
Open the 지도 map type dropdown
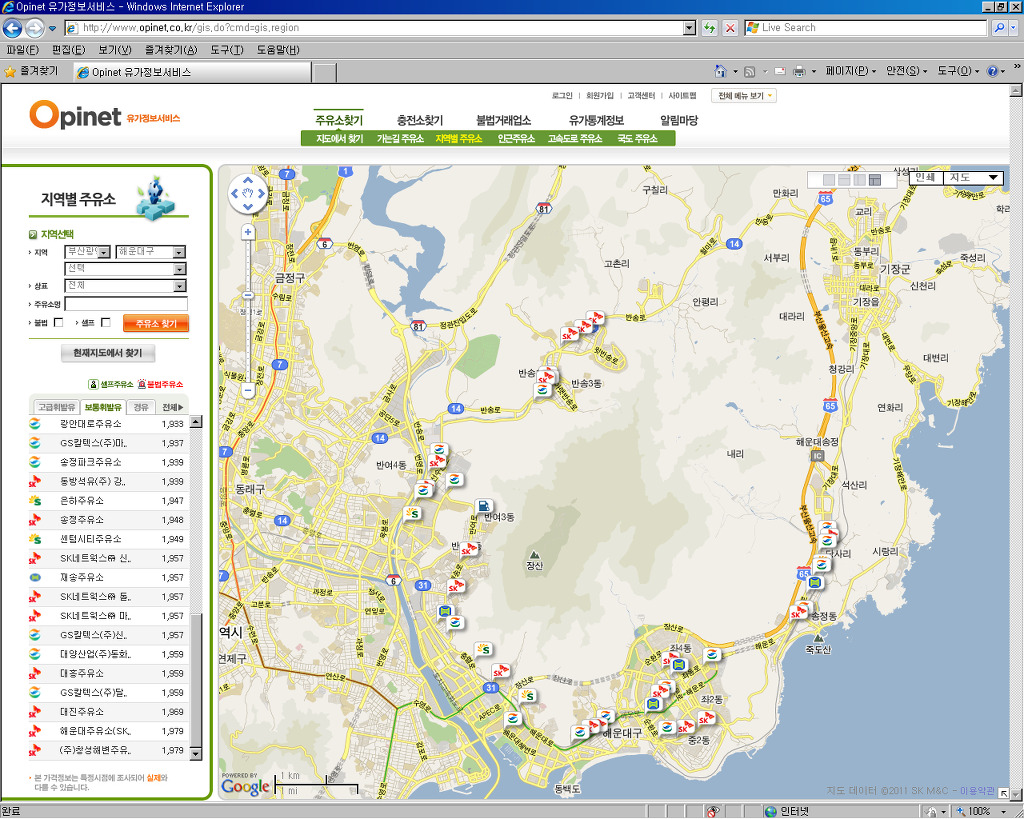click(x=974, y=178)
